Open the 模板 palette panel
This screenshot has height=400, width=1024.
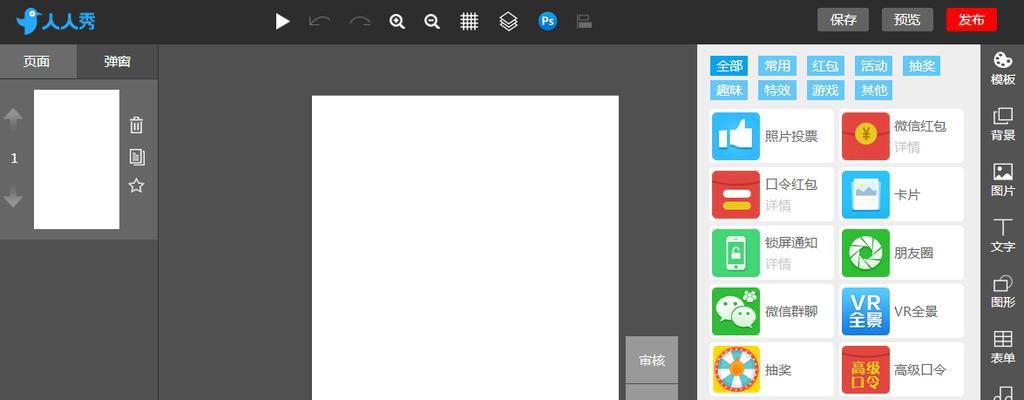point(1002,69)
